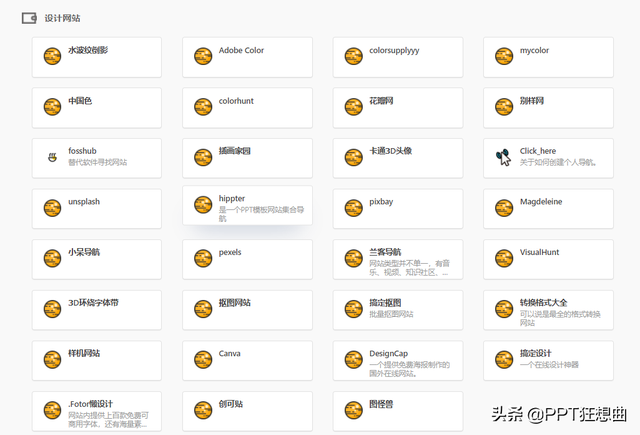
Task: Click the hippter card icon
Action: tap(203, 205)
